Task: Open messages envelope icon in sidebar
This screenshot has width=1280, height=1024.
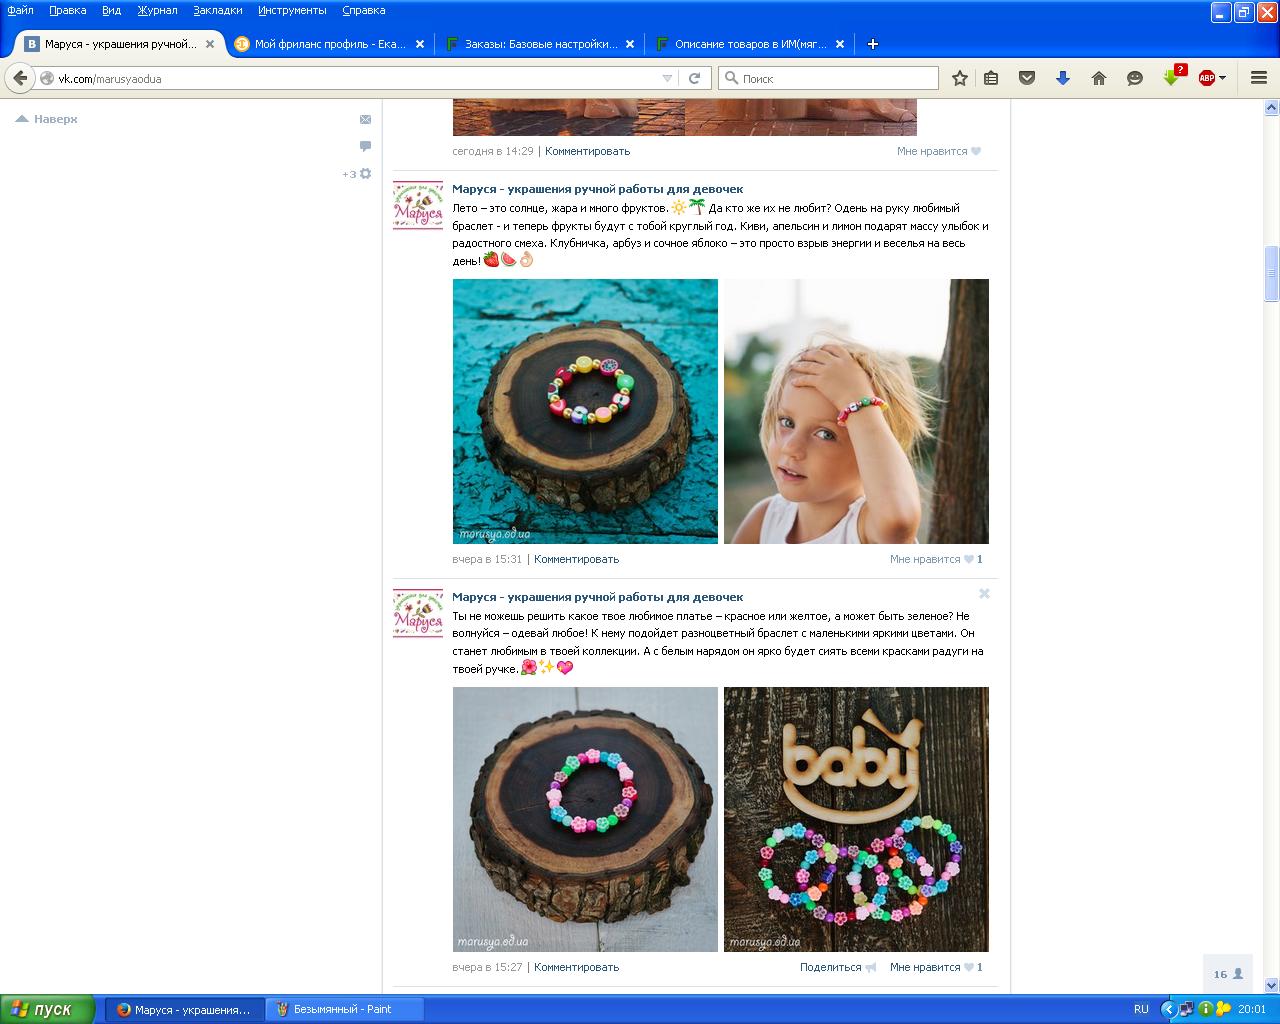Action: point(365,119)
